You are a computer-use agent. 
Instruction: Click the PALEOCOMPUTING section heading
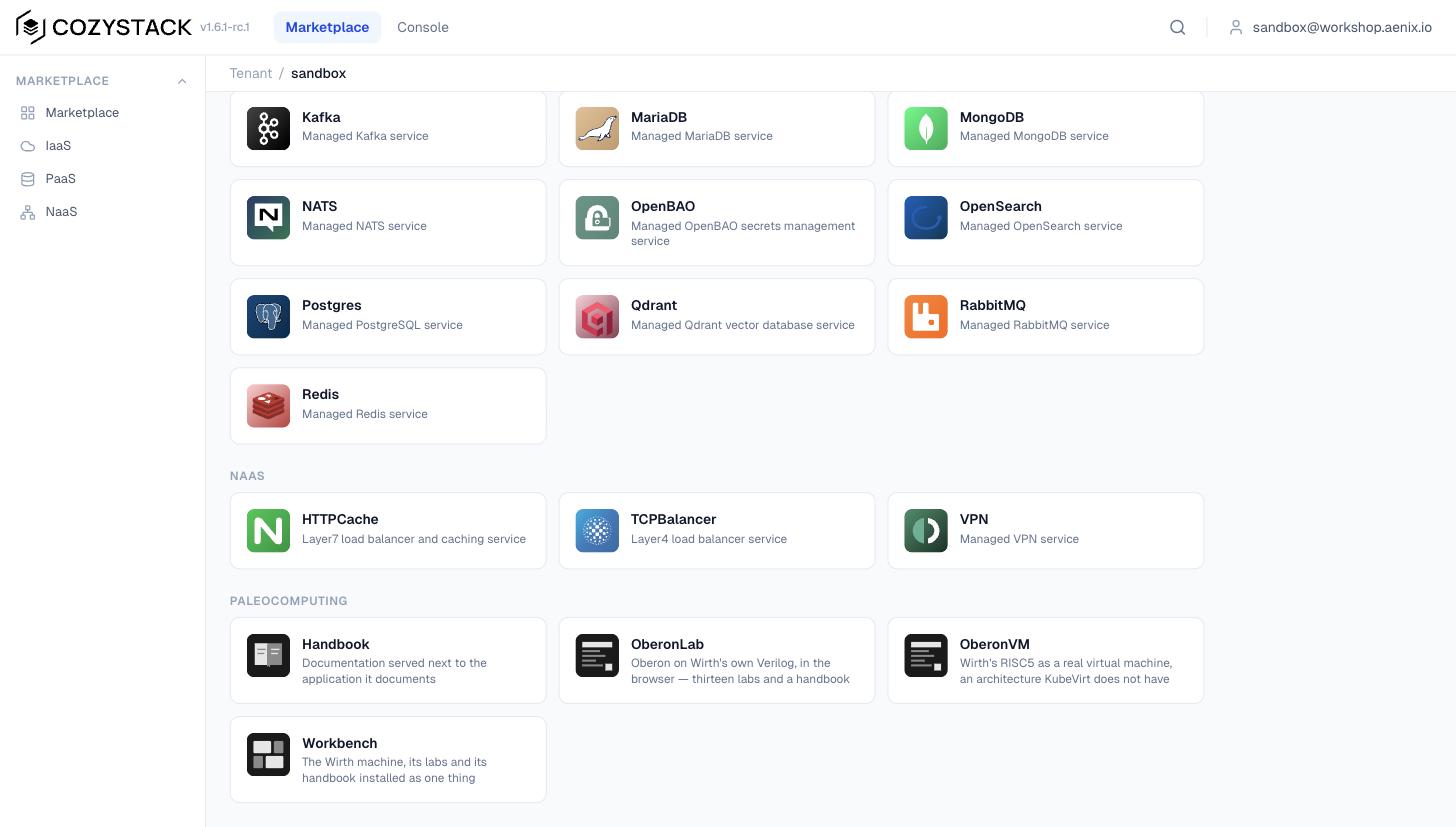tap(289, 601)
